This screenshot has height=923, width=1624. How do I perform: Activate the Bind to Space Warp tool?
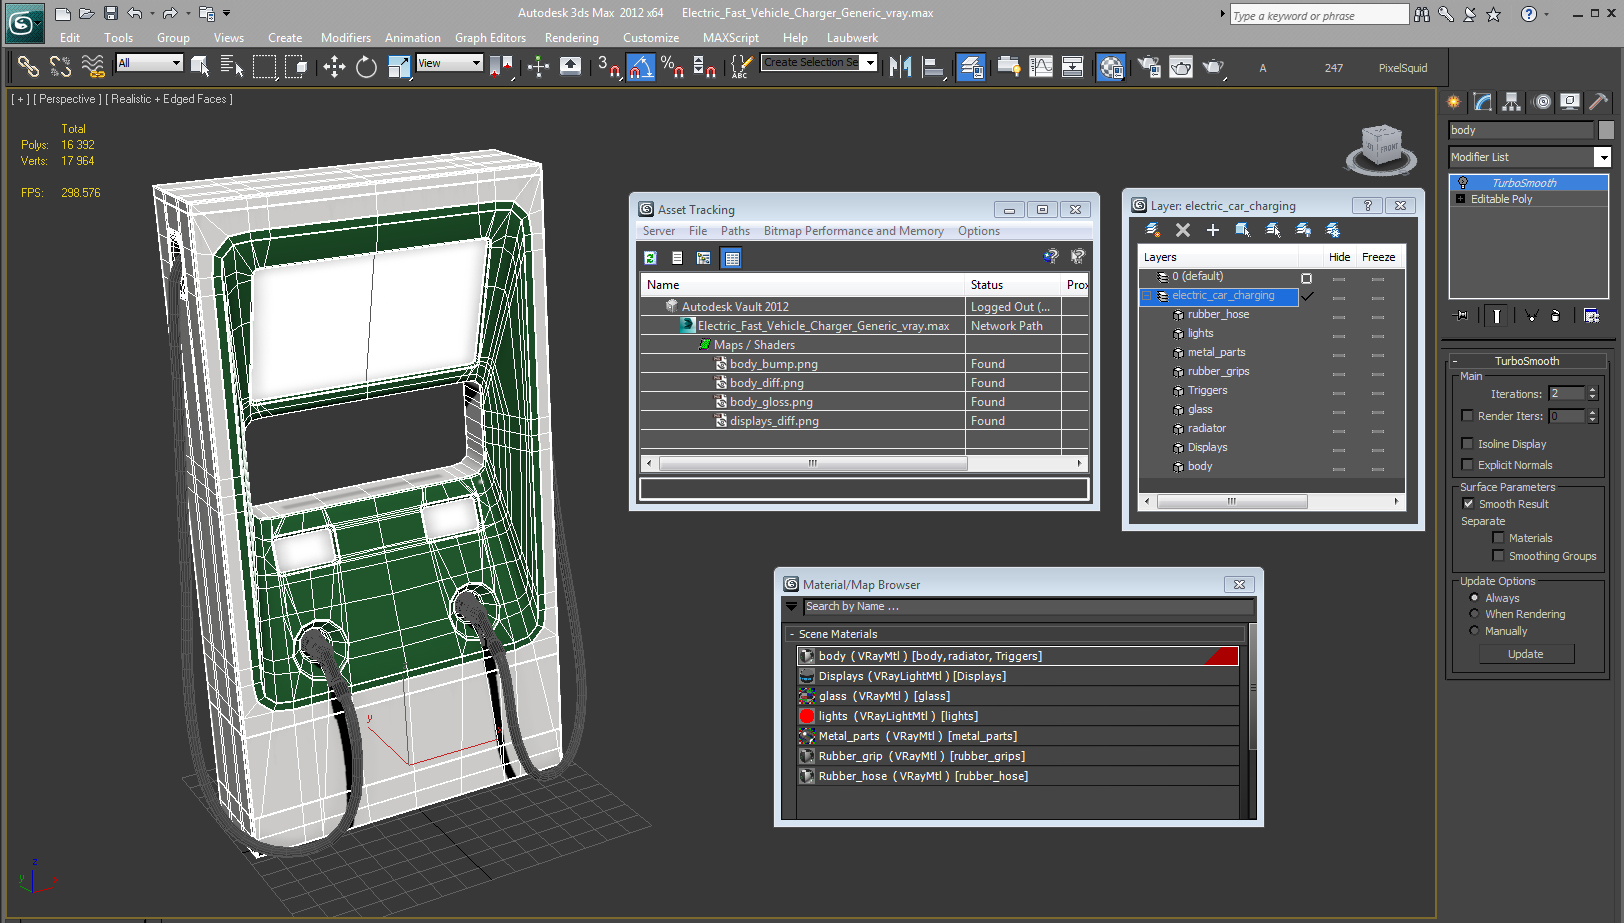click(92, 67)
